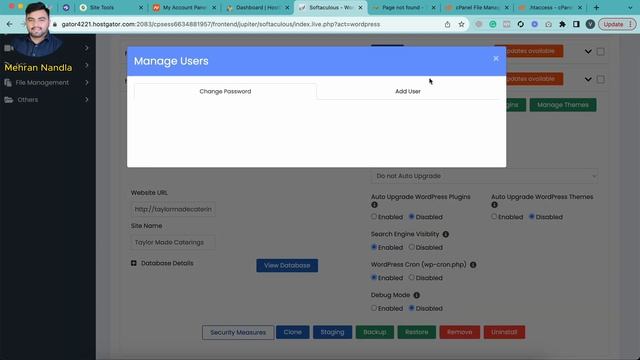Viewport: 640px width, 360px height.
Task: Click the browser back arrow
Action: (9, 24)
